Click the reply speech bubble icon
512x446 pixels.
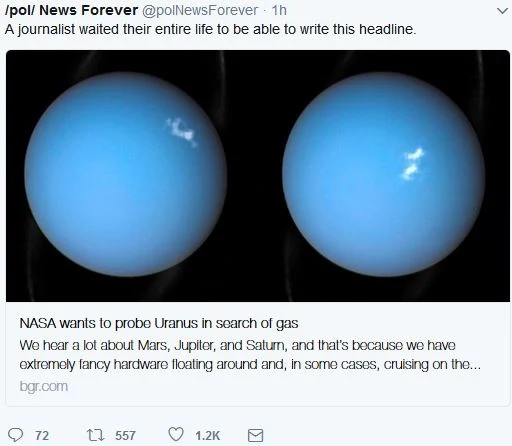(x=15, y=435)
